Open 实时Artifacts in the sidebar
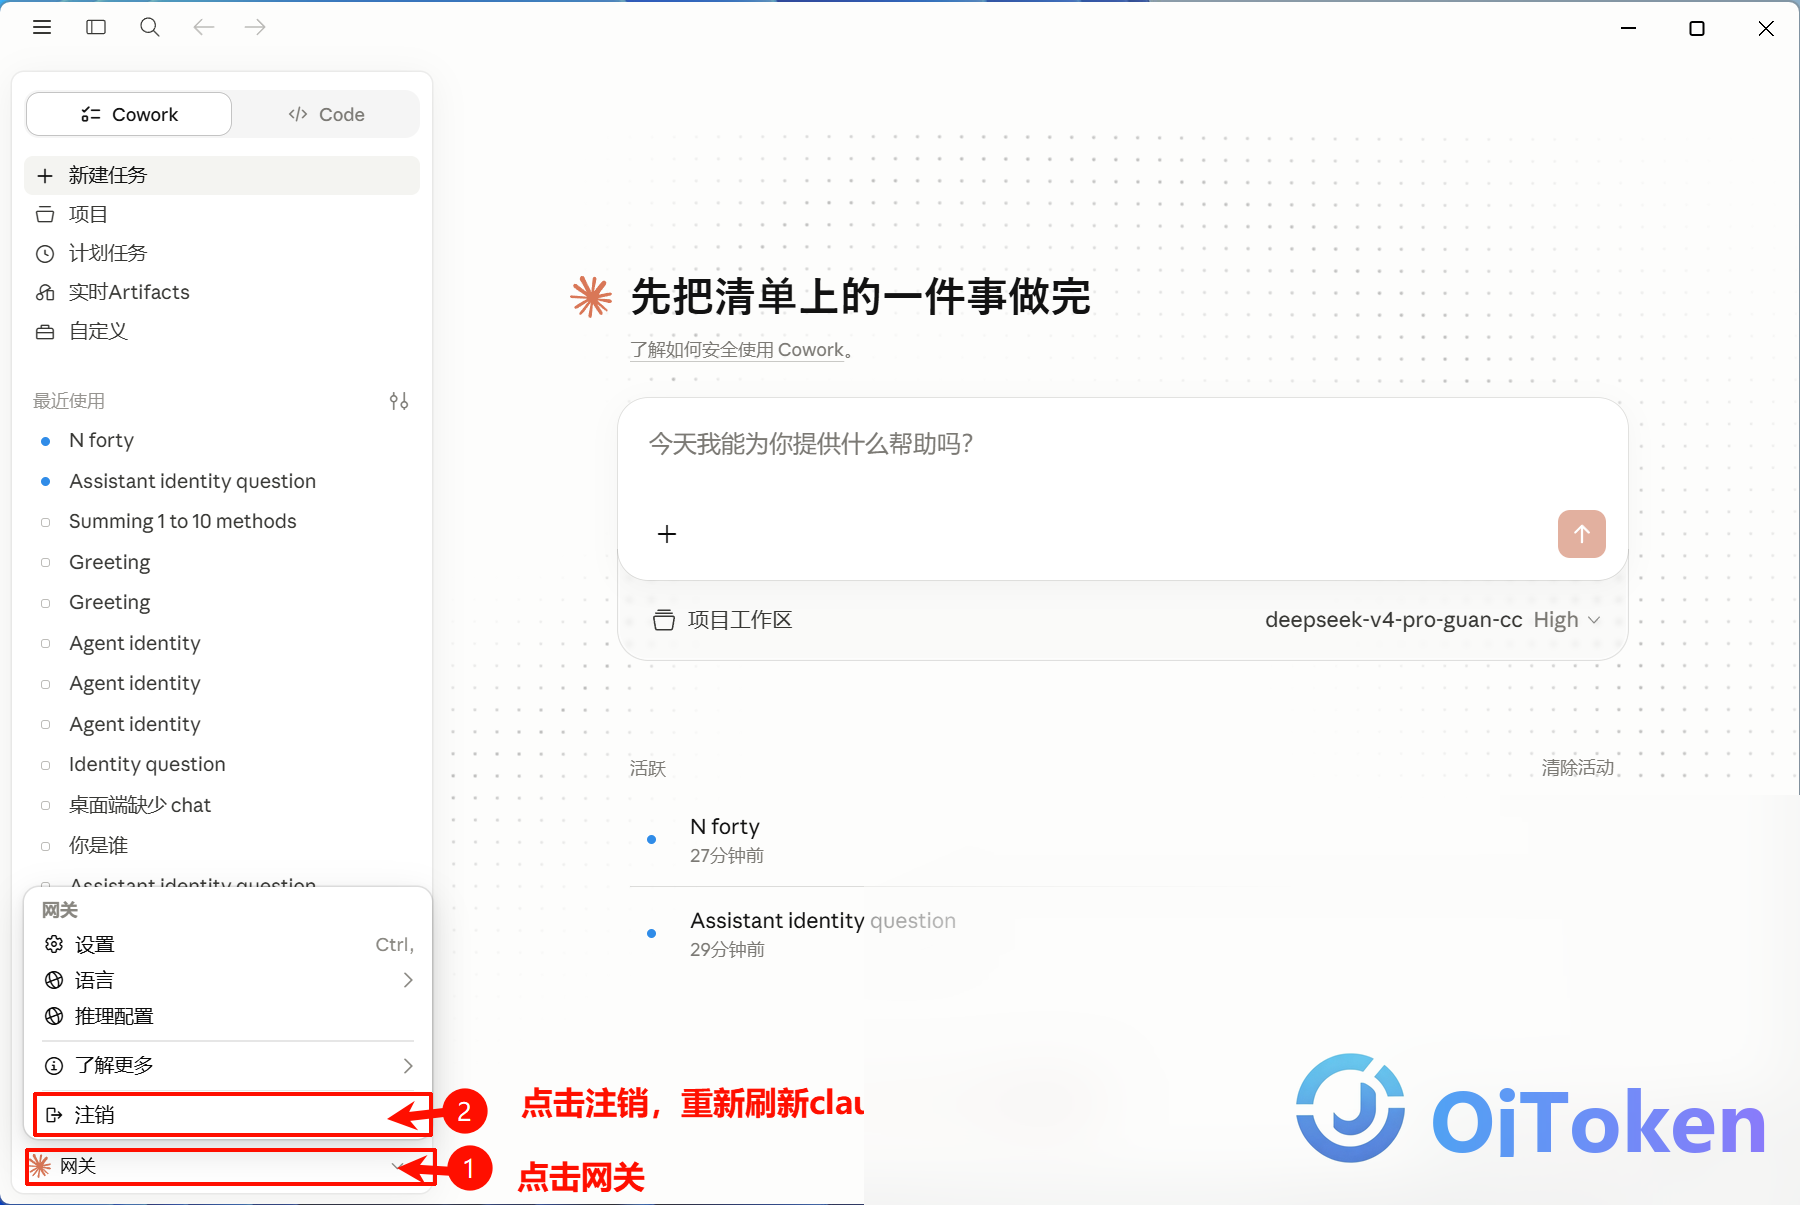 tap(222, 292)
